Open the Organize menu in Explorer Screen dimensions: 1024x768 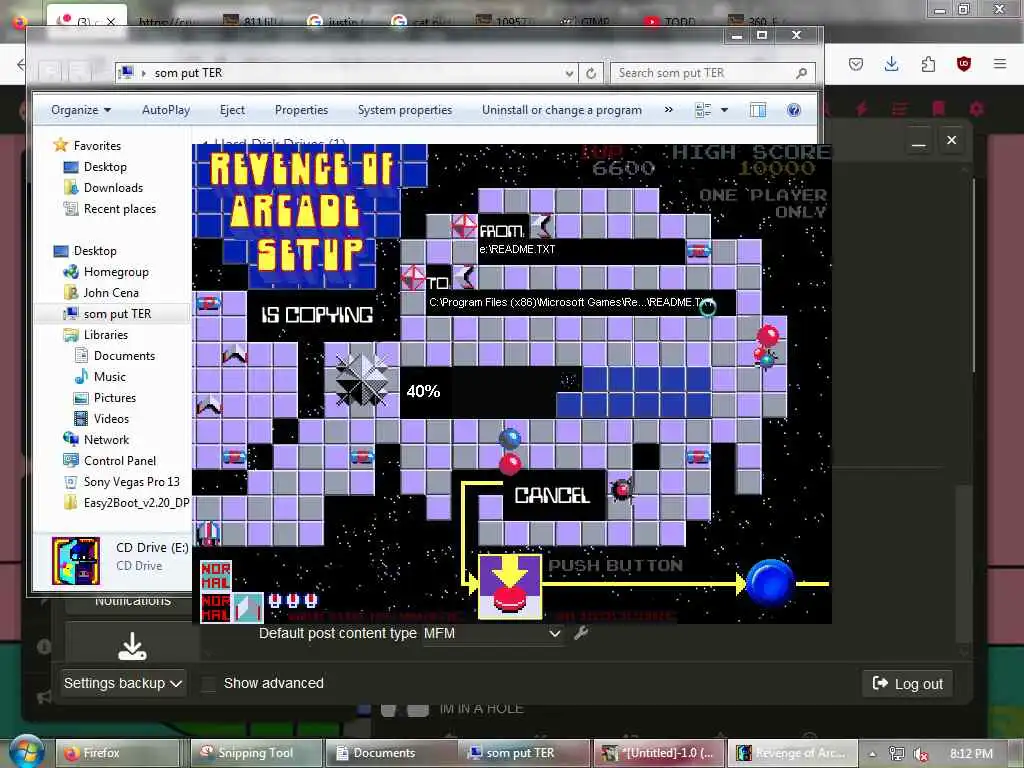(81, 110)
